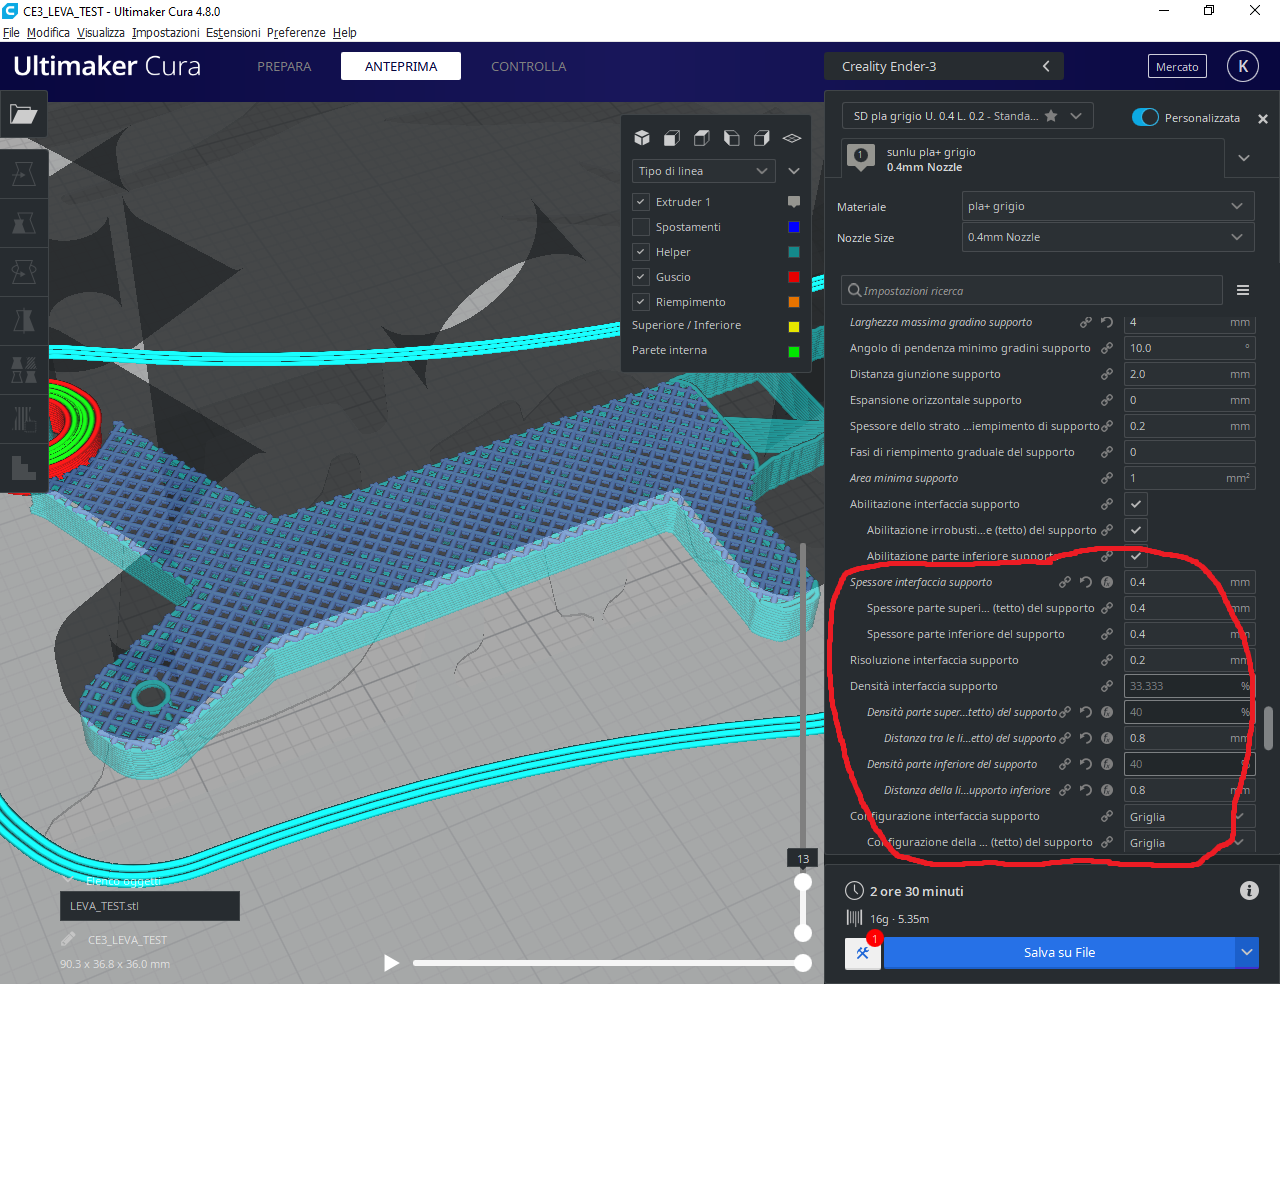Select the Mirror tool in left toolbar
The width and height of the screenshot is (1280, 1196).
coord(24,320)
